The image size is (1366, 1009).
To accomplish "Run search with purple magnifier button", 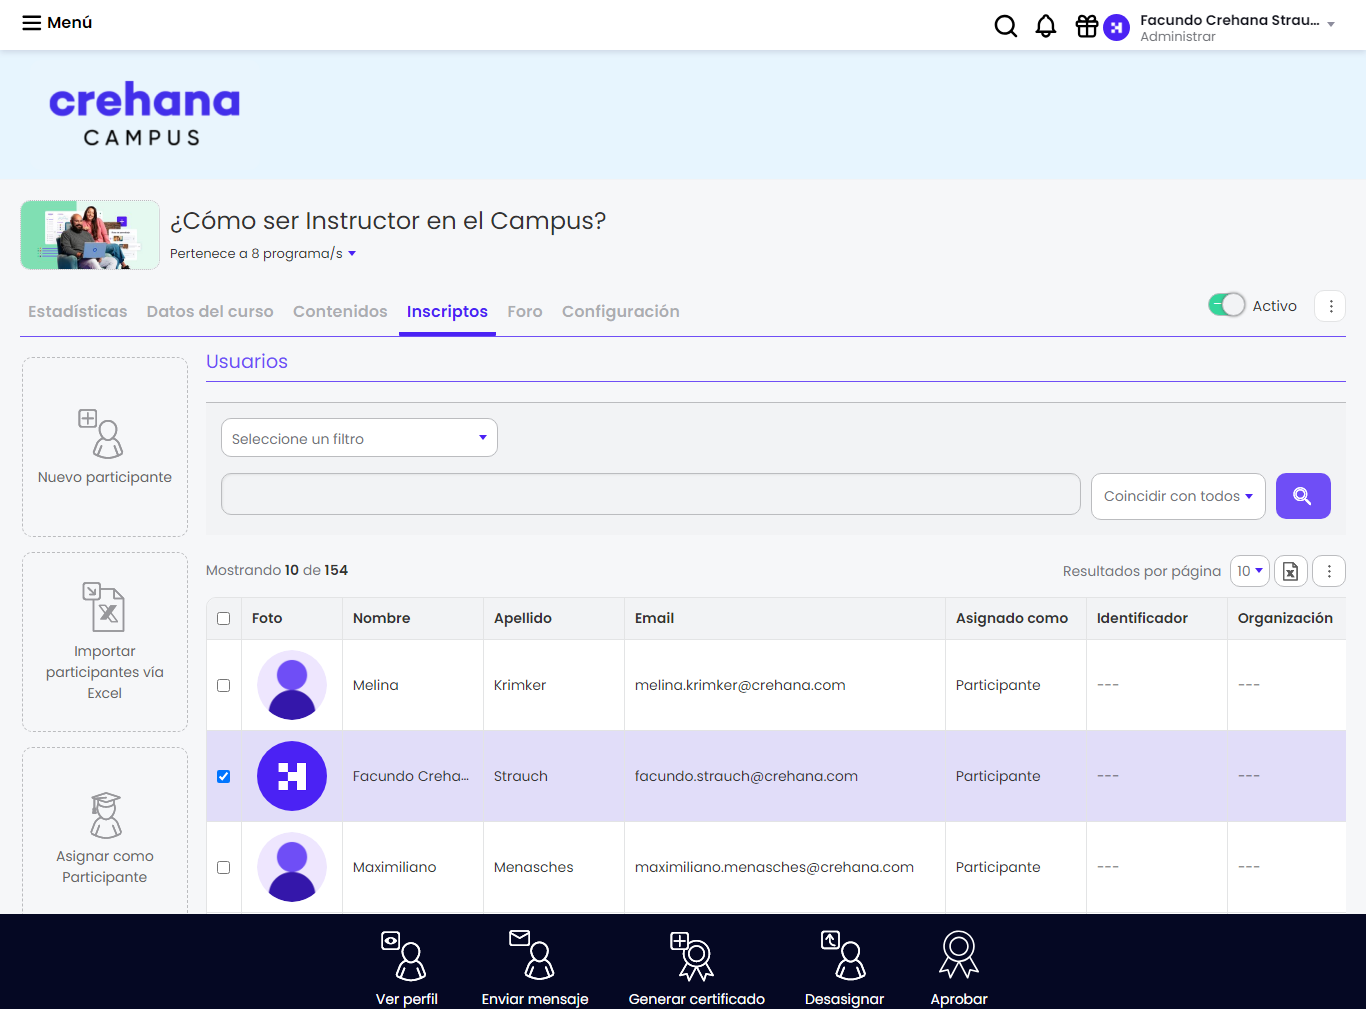I will pyautogui.click(x=1303, y=496).
